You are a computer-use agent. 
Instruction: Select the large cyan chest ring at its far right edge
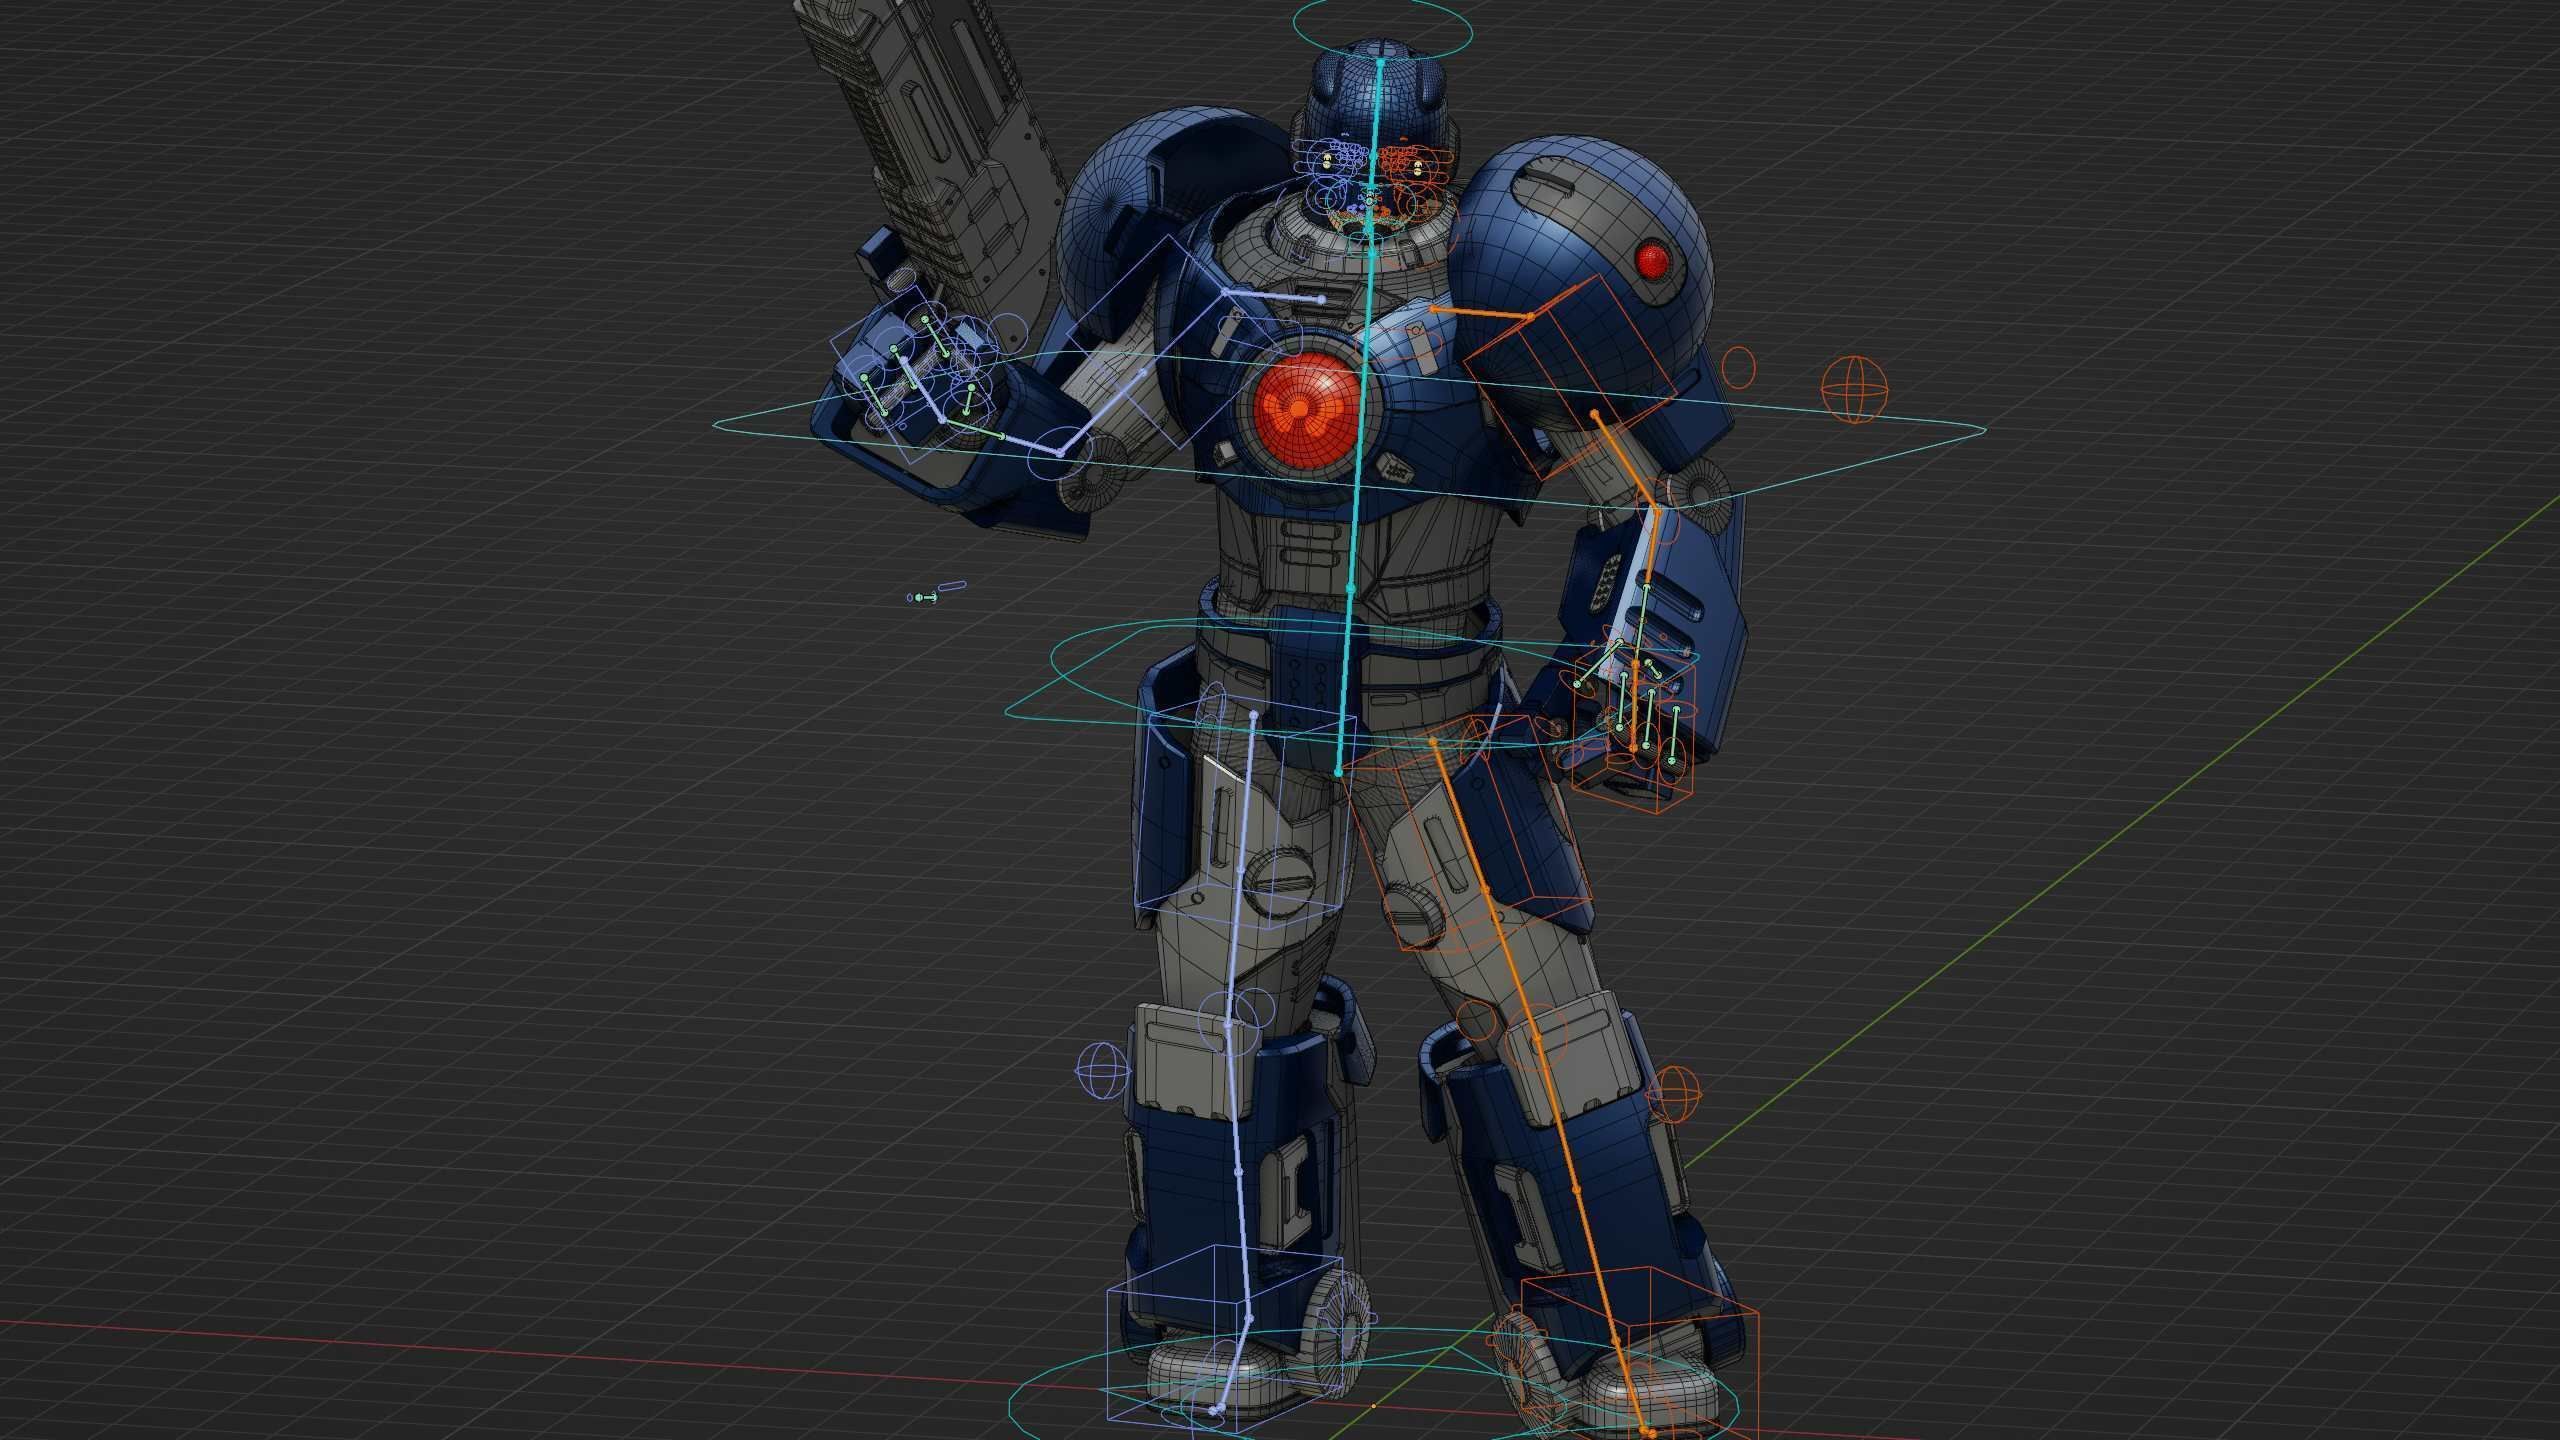pyautogui.click(x=1984, y=430)
